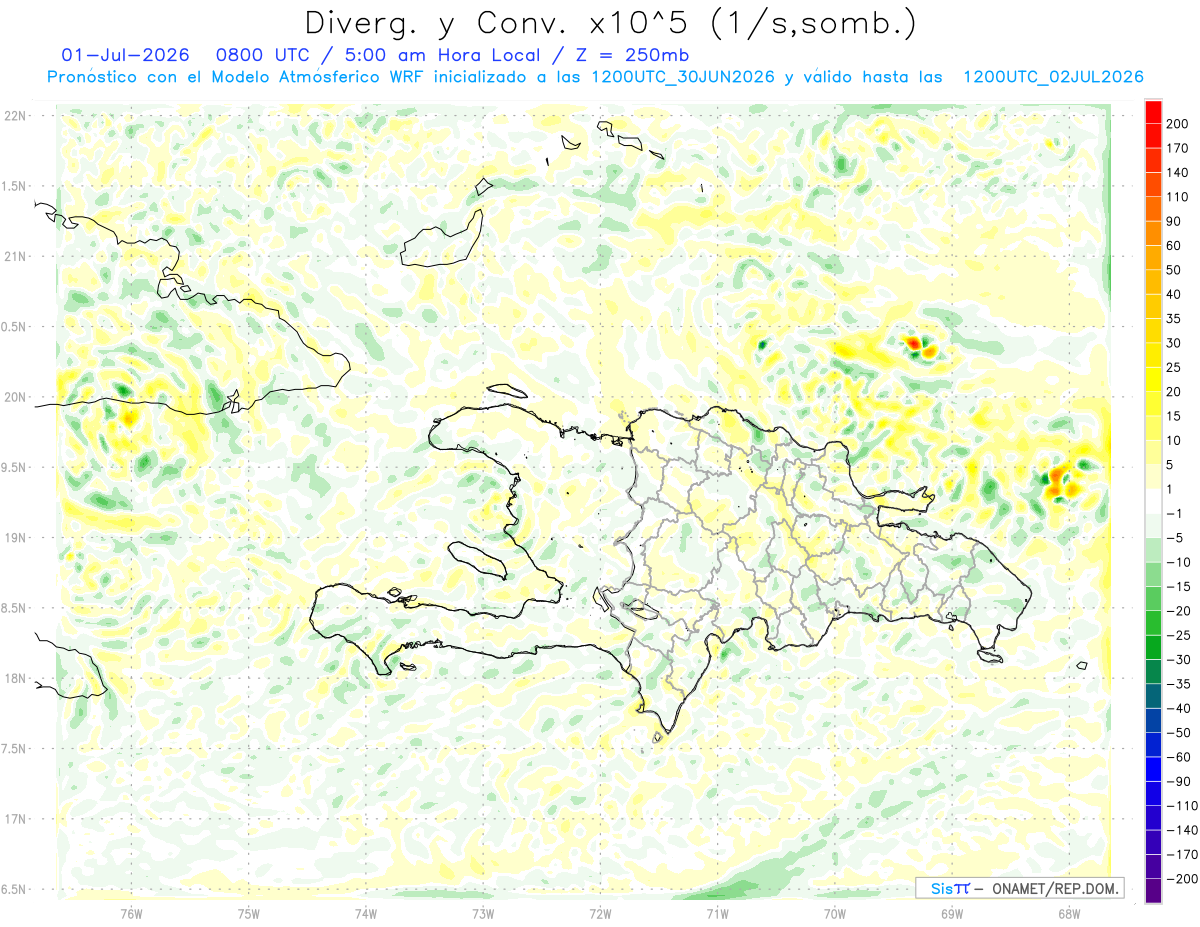Click the initialization time "1200UTC_30JUN2026"
Viewport: 1200px width, 927px height.
pos(683,77)
